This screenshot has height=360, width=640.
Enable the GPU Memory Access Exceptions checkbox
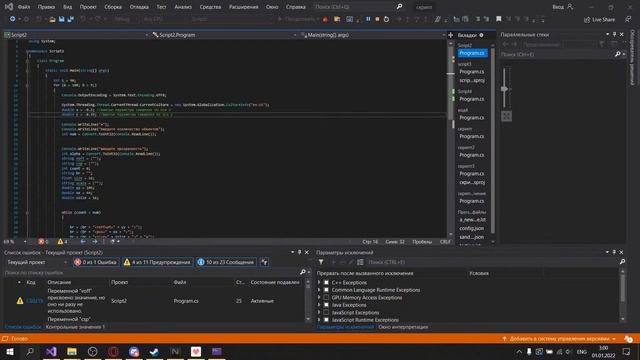point(326,298)
